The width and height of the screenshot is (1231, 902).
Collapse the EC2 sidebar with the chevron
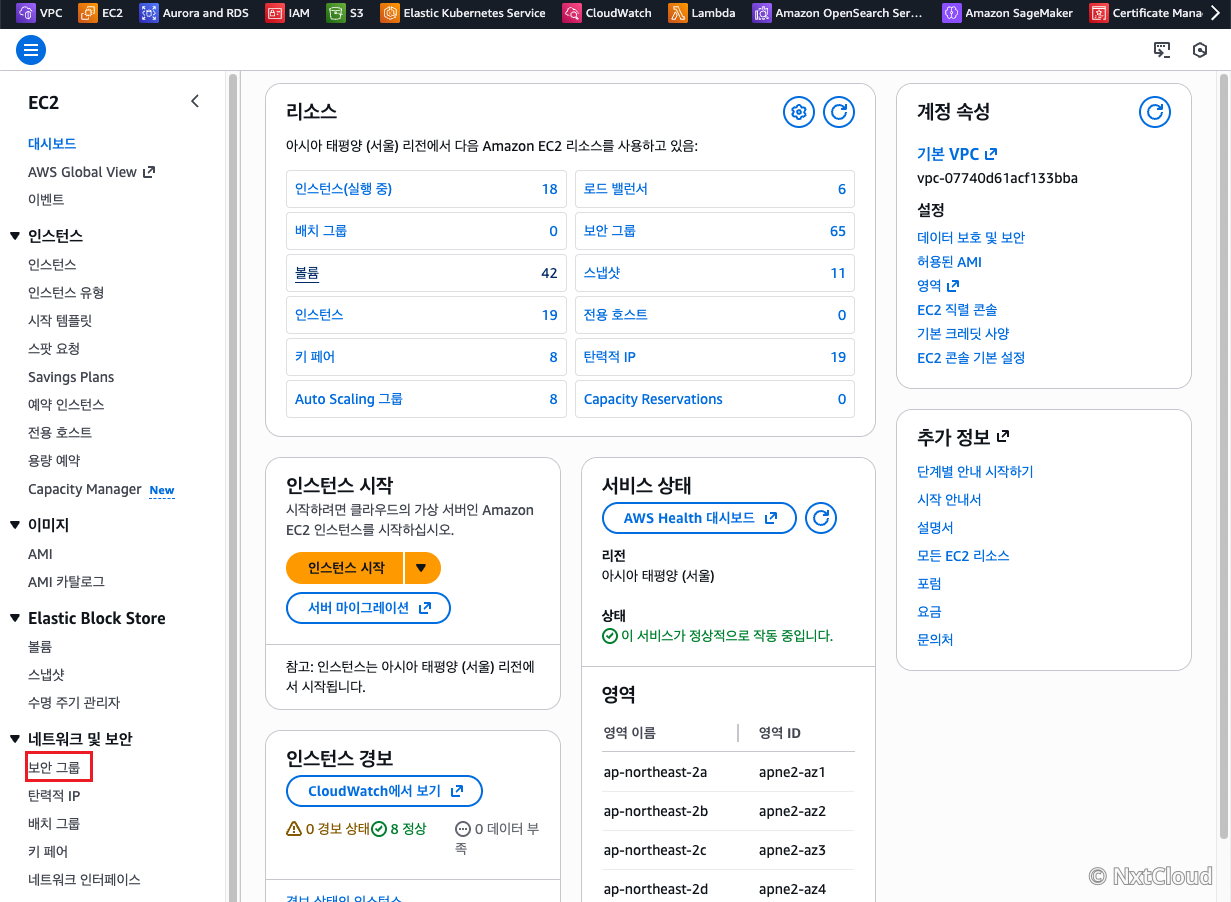[195, 101]
